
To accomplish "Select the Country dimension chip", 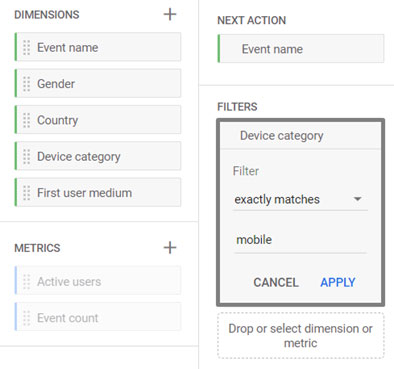I will [x=98, y=120].
